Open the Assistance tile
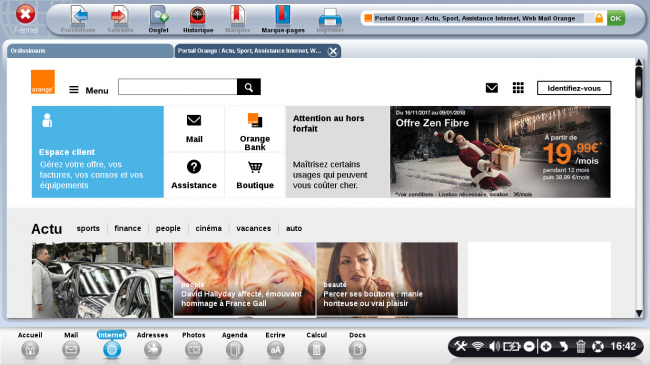 coord(194,175)
